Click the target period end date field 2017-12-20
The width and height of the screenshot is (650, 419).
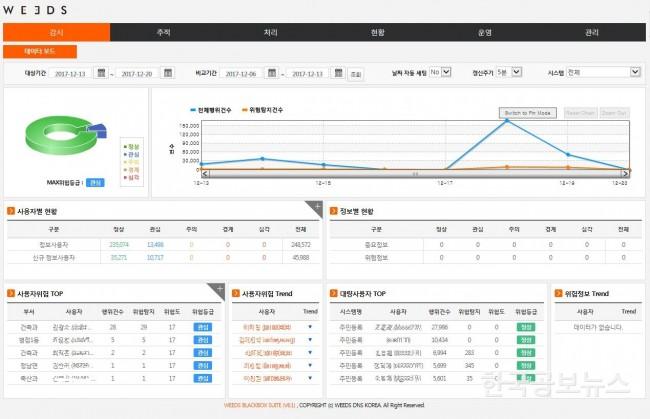137,74
